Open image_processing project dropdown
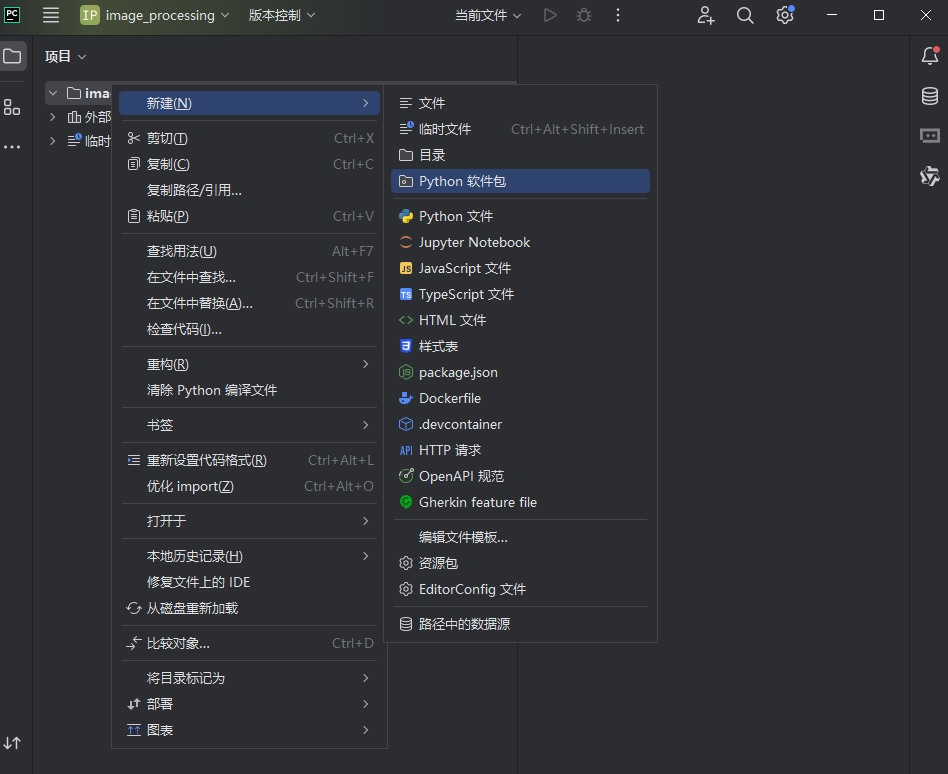 [x=155, y=15]
